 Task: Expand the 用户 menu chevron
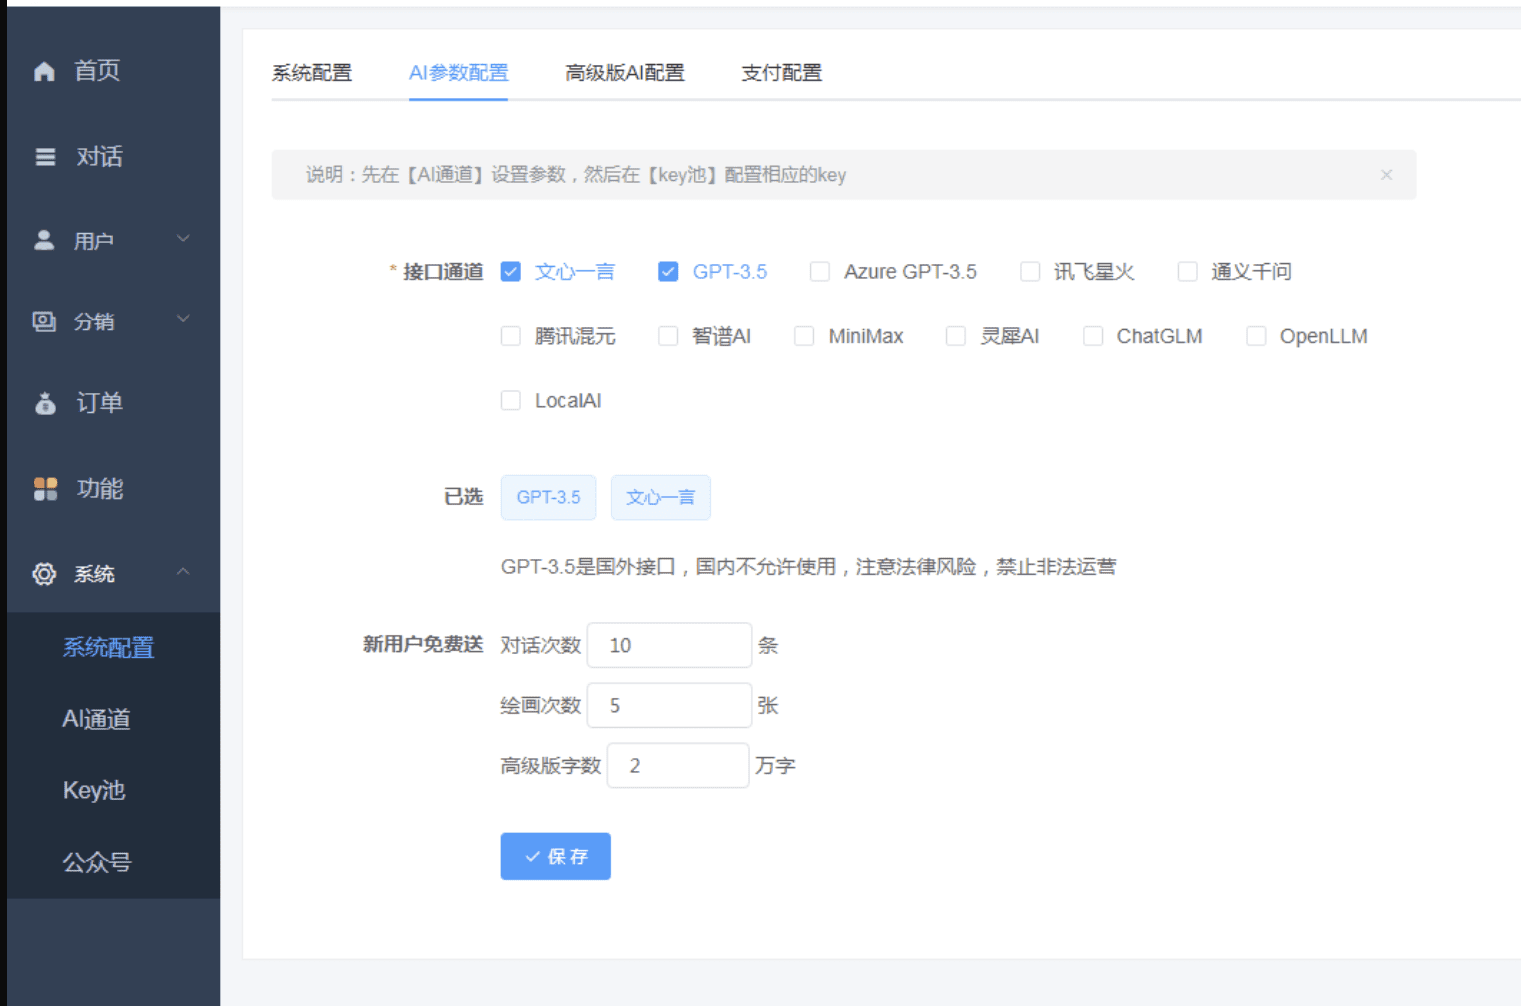point(183,238)
